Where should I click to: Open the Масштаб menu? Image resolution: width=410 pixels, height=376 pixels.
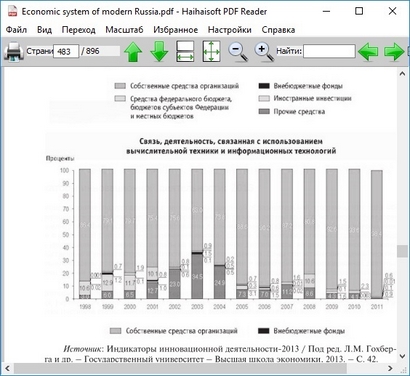pyautogui.click(x=124, y=30)
